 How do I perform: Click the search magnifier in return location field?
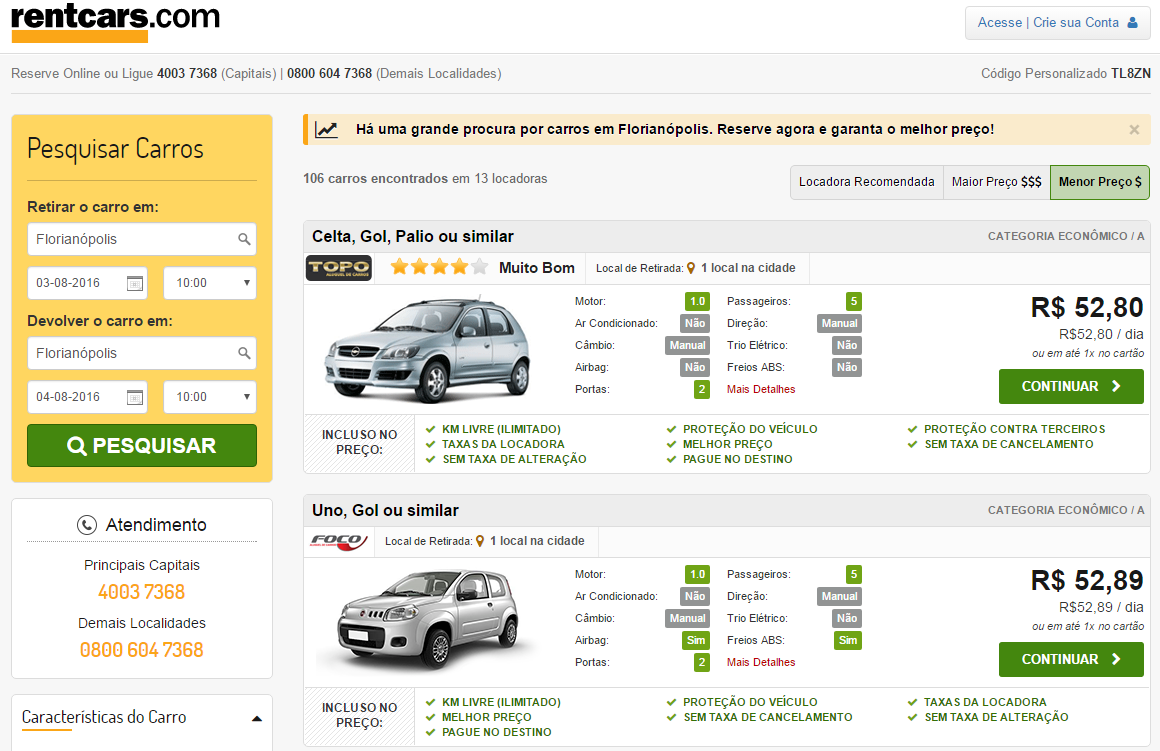coord(243,353)
